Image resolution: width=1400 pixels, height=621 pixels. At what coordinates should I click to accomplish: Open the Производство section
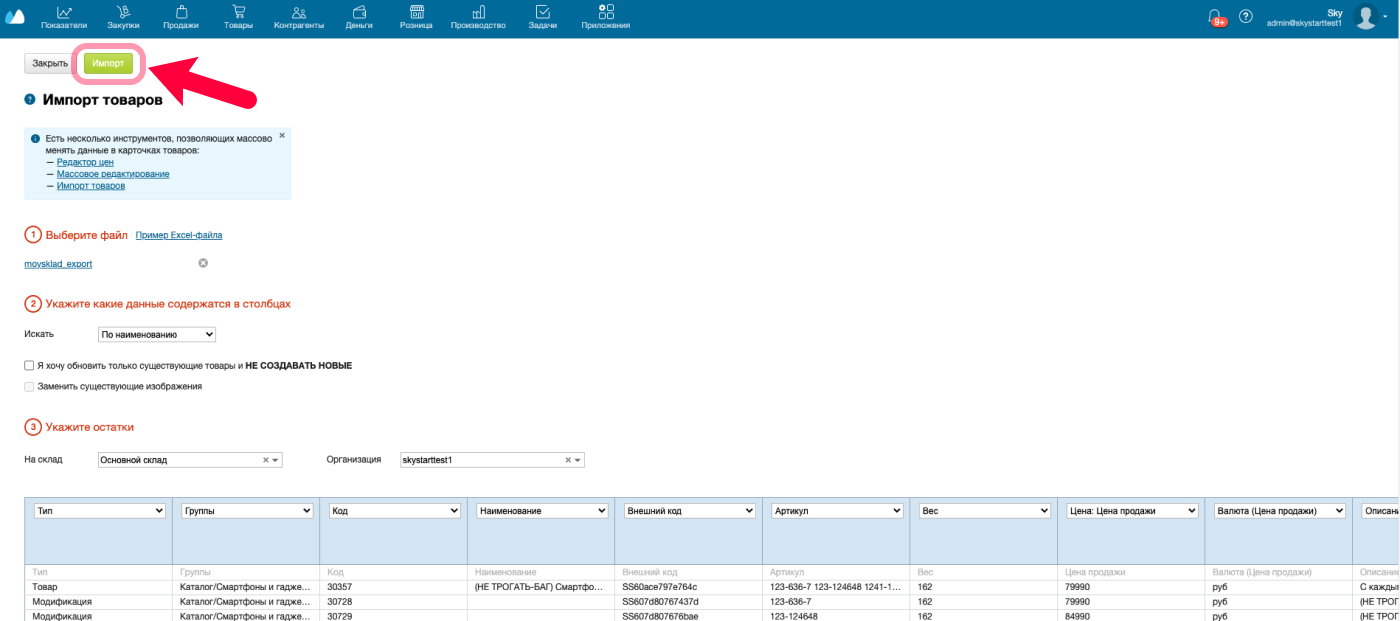click(x=478, y=17)
